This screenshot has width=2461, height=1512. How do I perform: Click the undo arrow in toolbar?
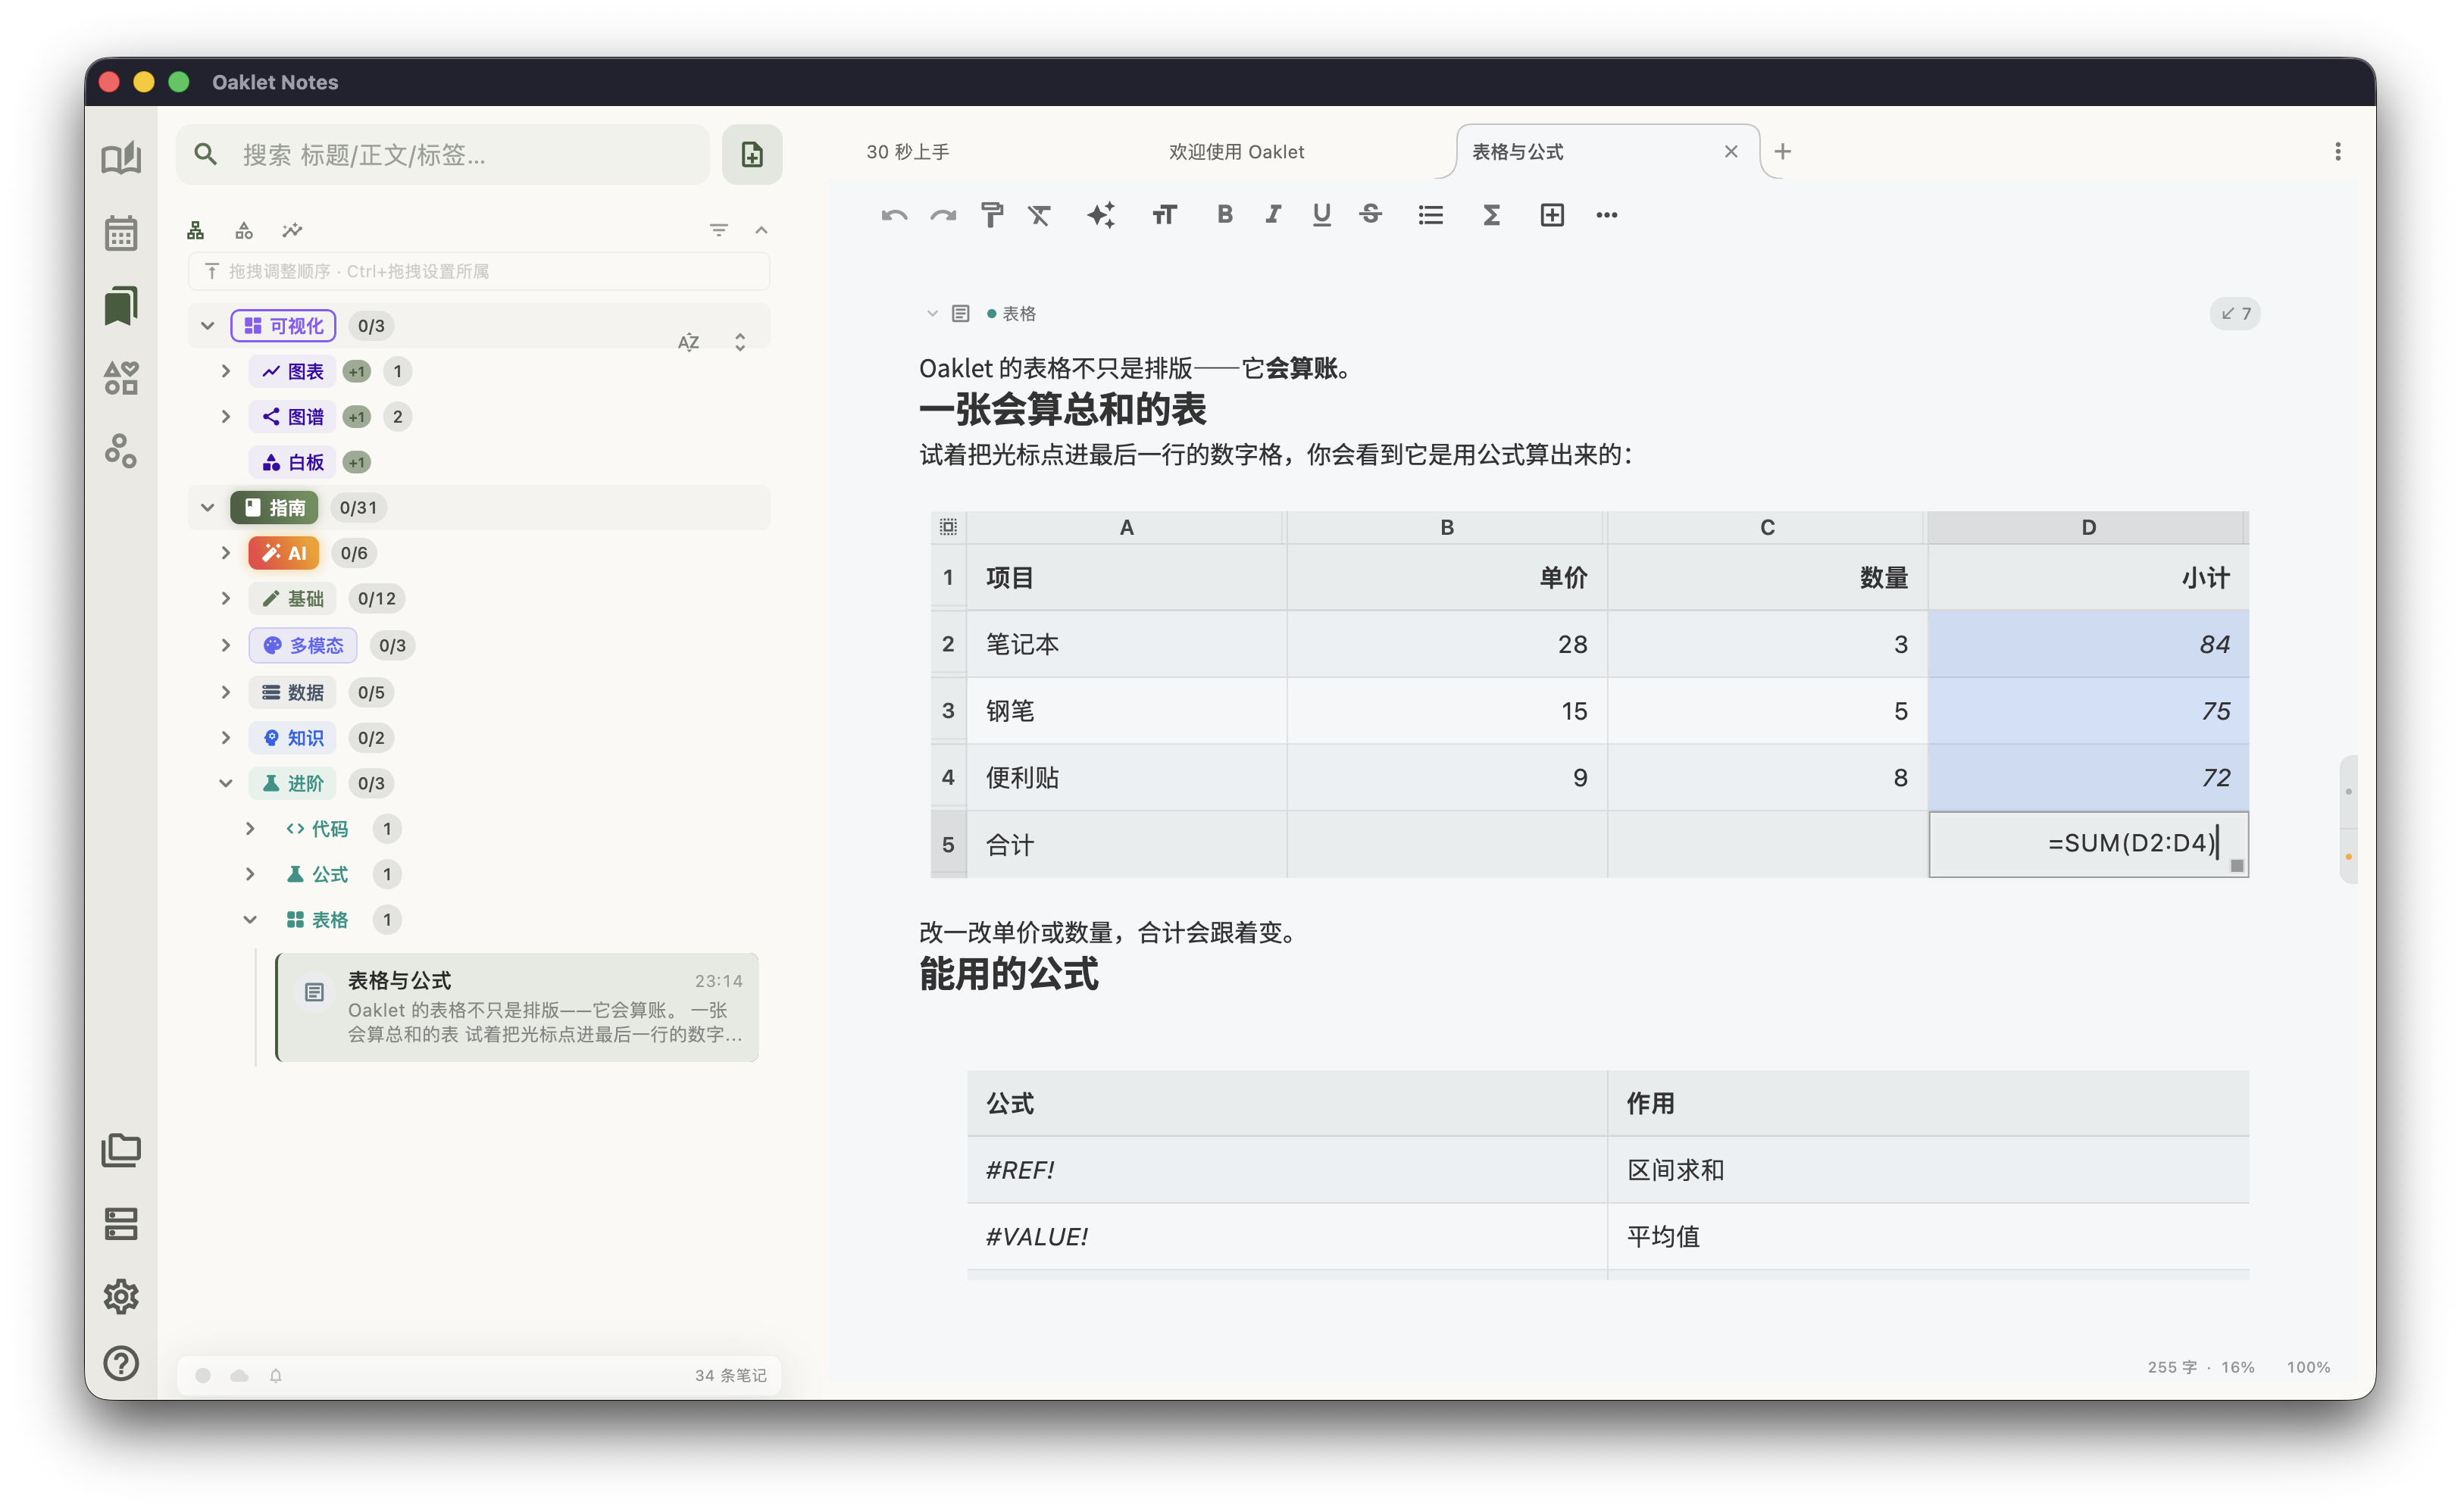894,215
